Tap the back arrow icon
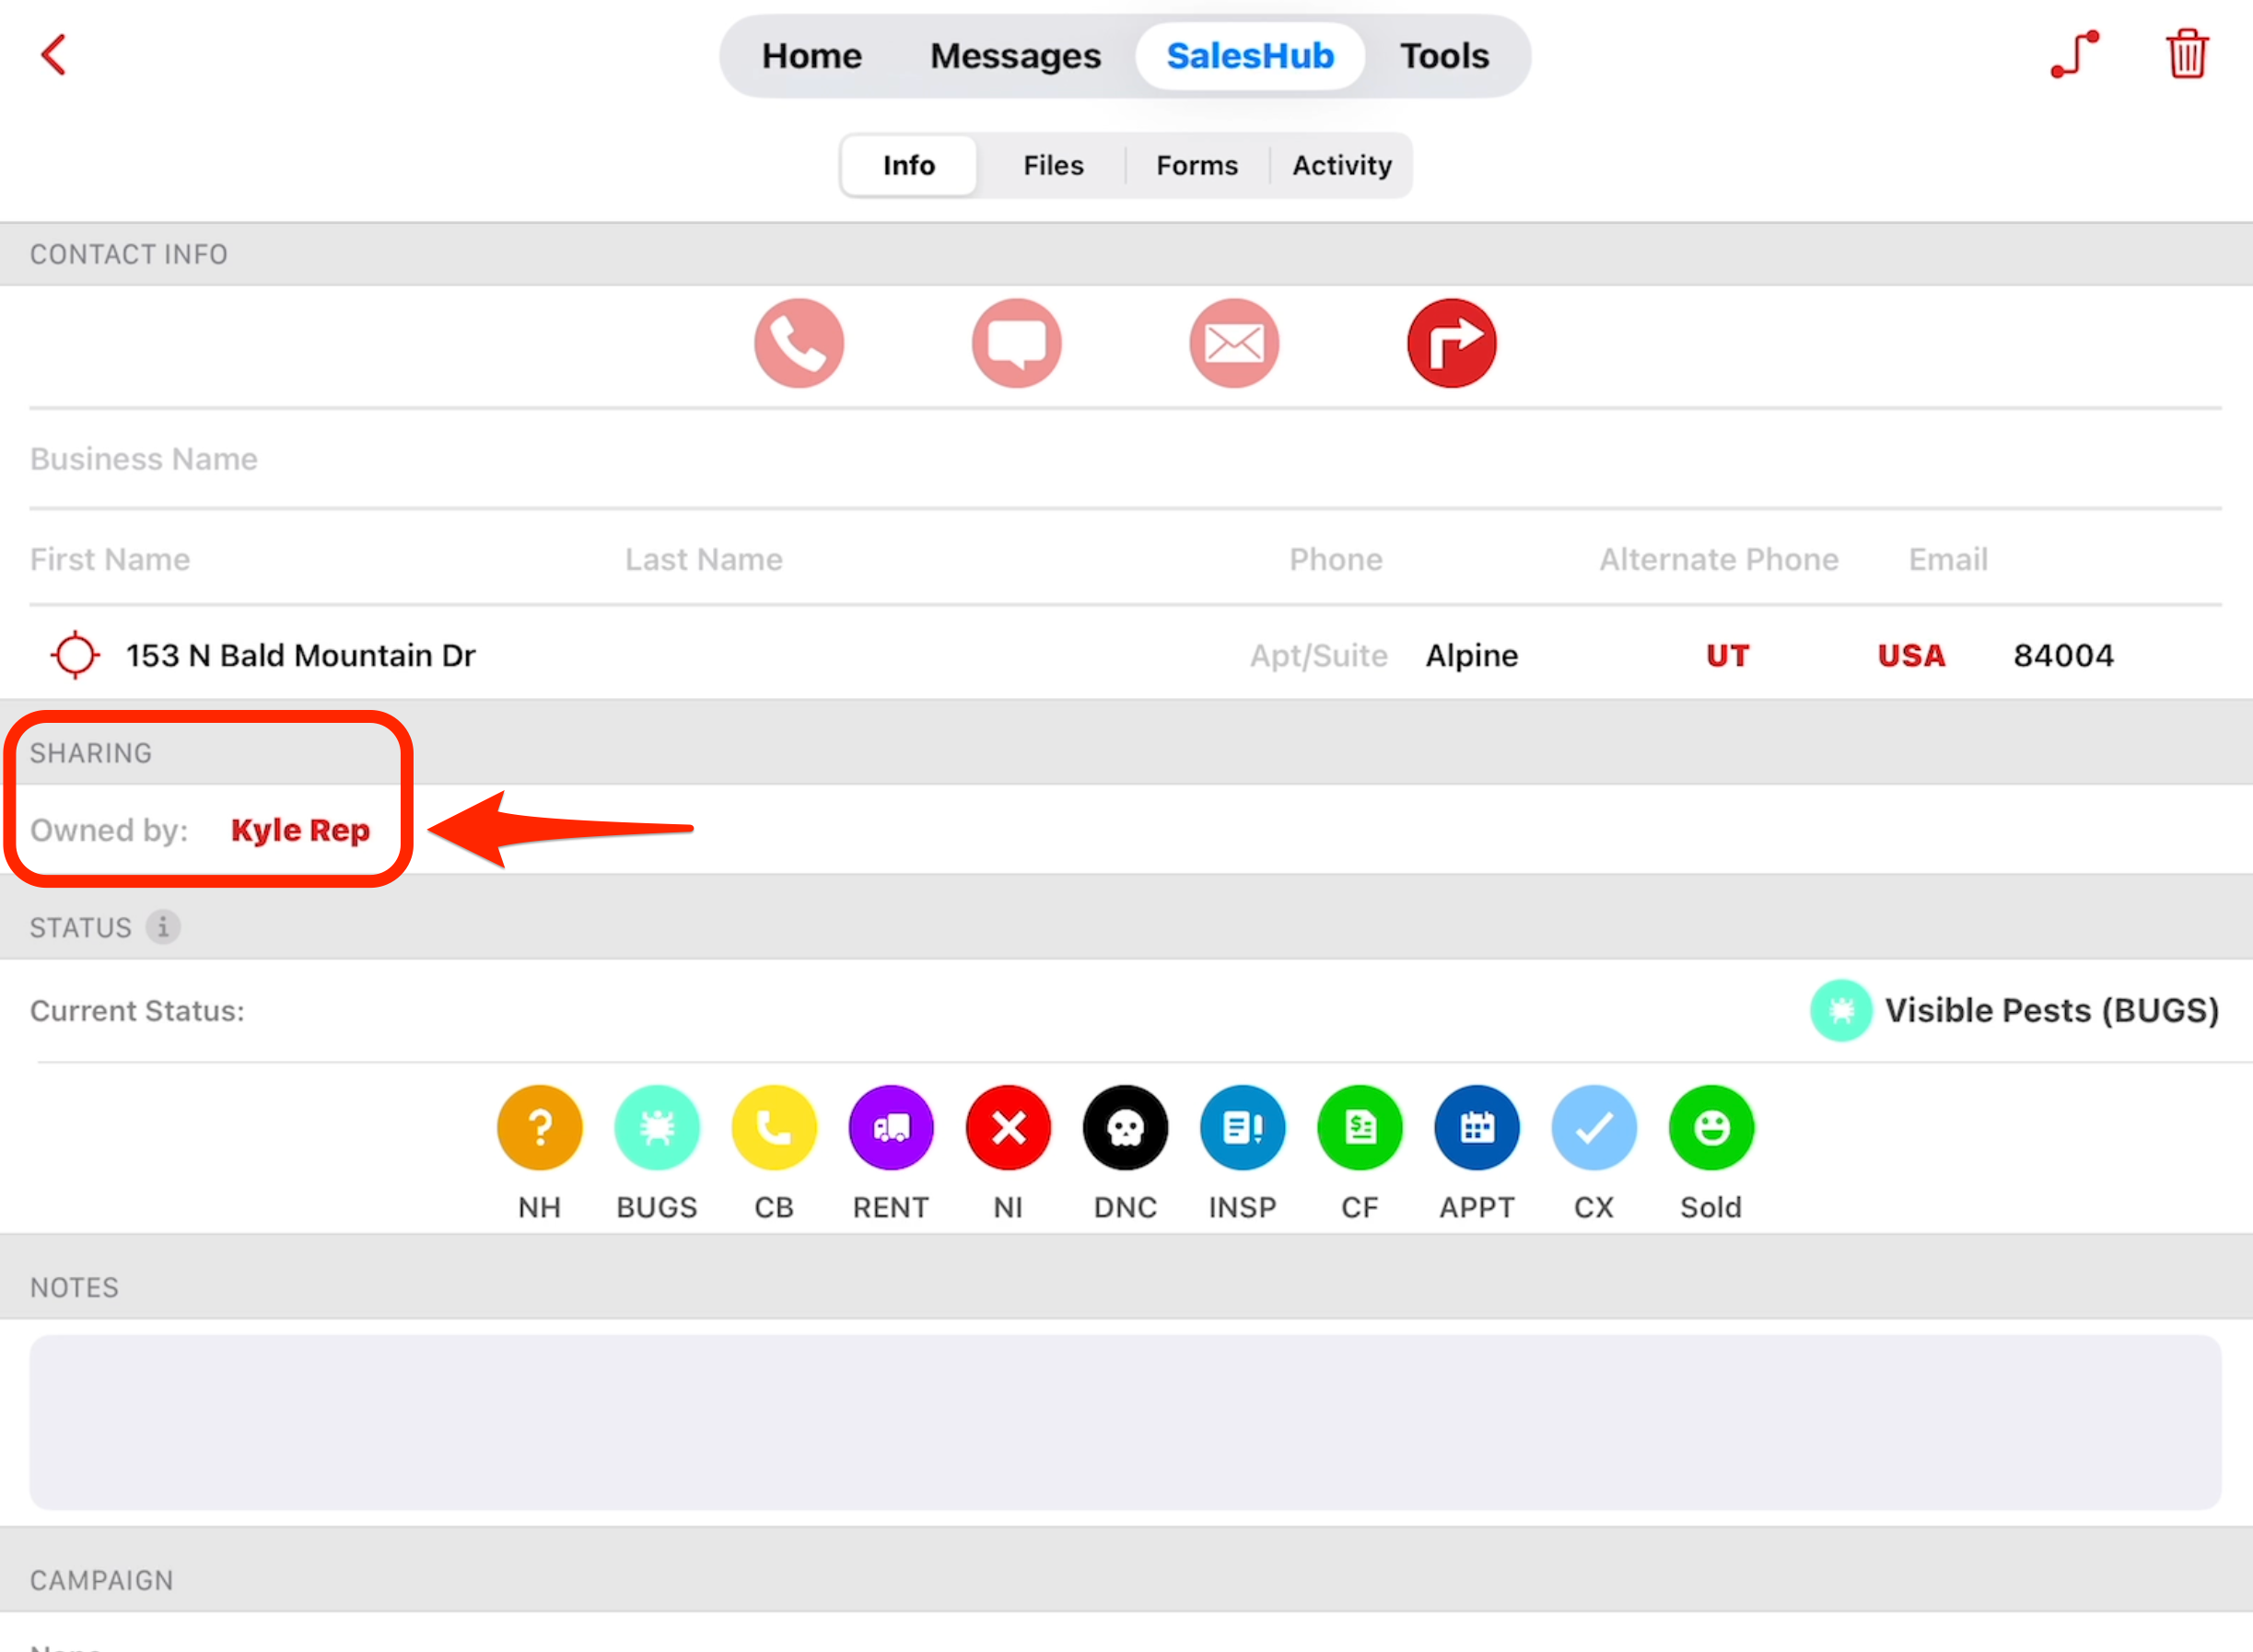The height and width of the screenshot is (1652, 2253). pos(54,55)
